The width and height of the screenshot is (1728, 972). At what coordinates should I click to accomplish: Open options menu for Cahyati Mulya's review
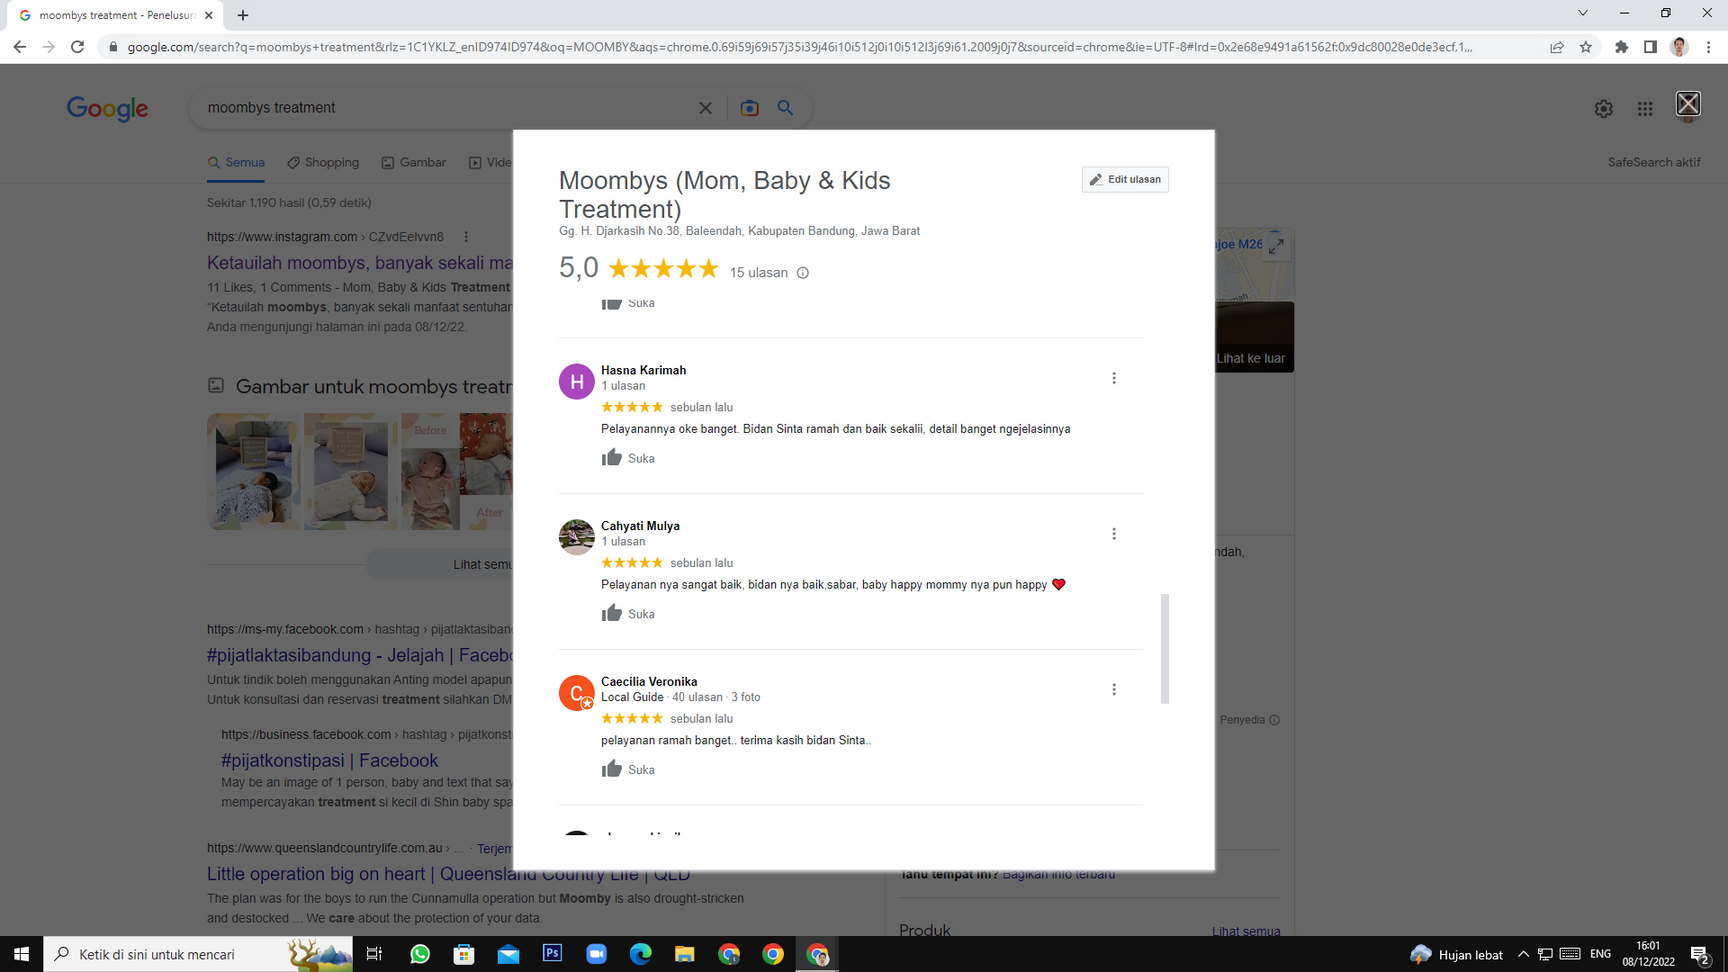pyautogui.click(x=1114, y=534)
